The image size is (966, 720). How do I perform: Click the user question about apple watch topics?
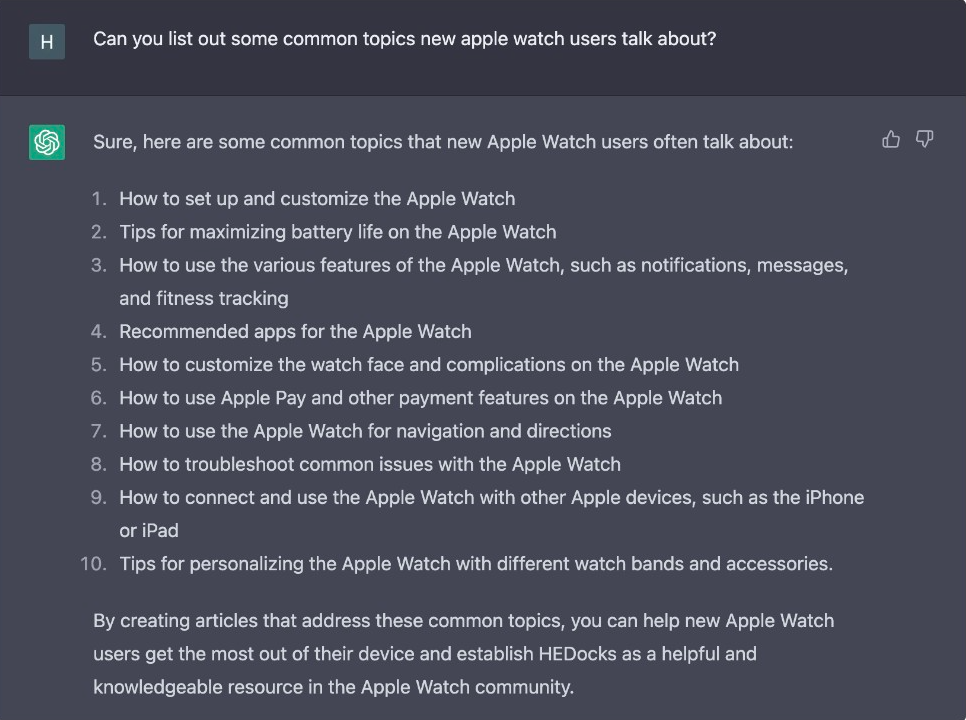point(404,39)
